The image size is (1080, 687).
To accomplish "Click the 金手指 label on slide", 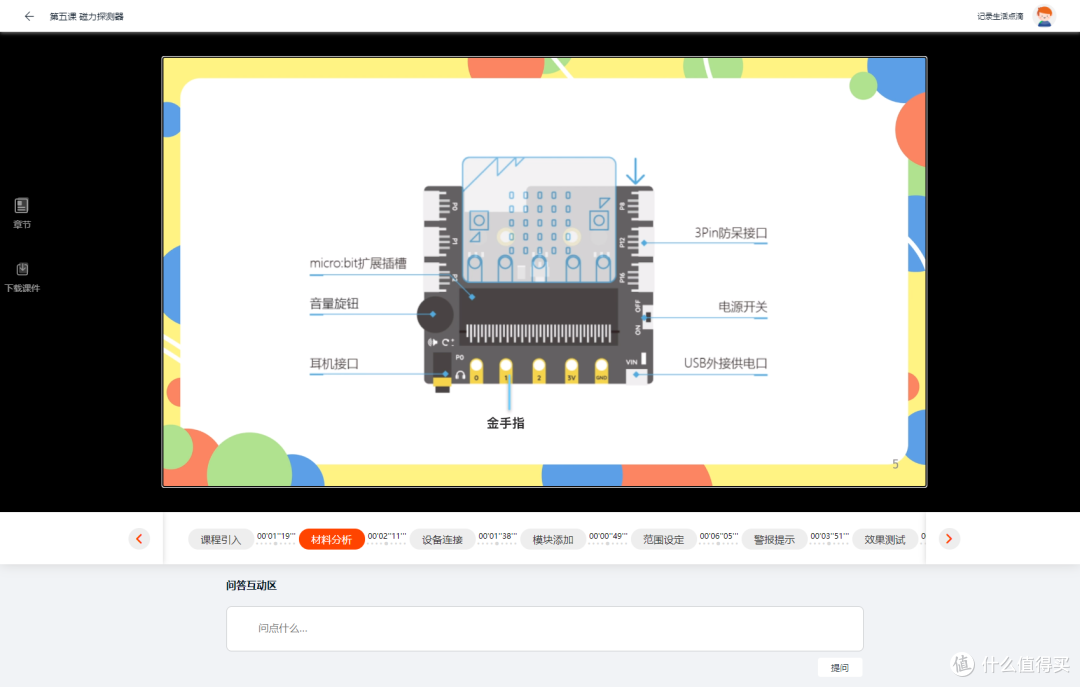I will (x=506, y=423).
